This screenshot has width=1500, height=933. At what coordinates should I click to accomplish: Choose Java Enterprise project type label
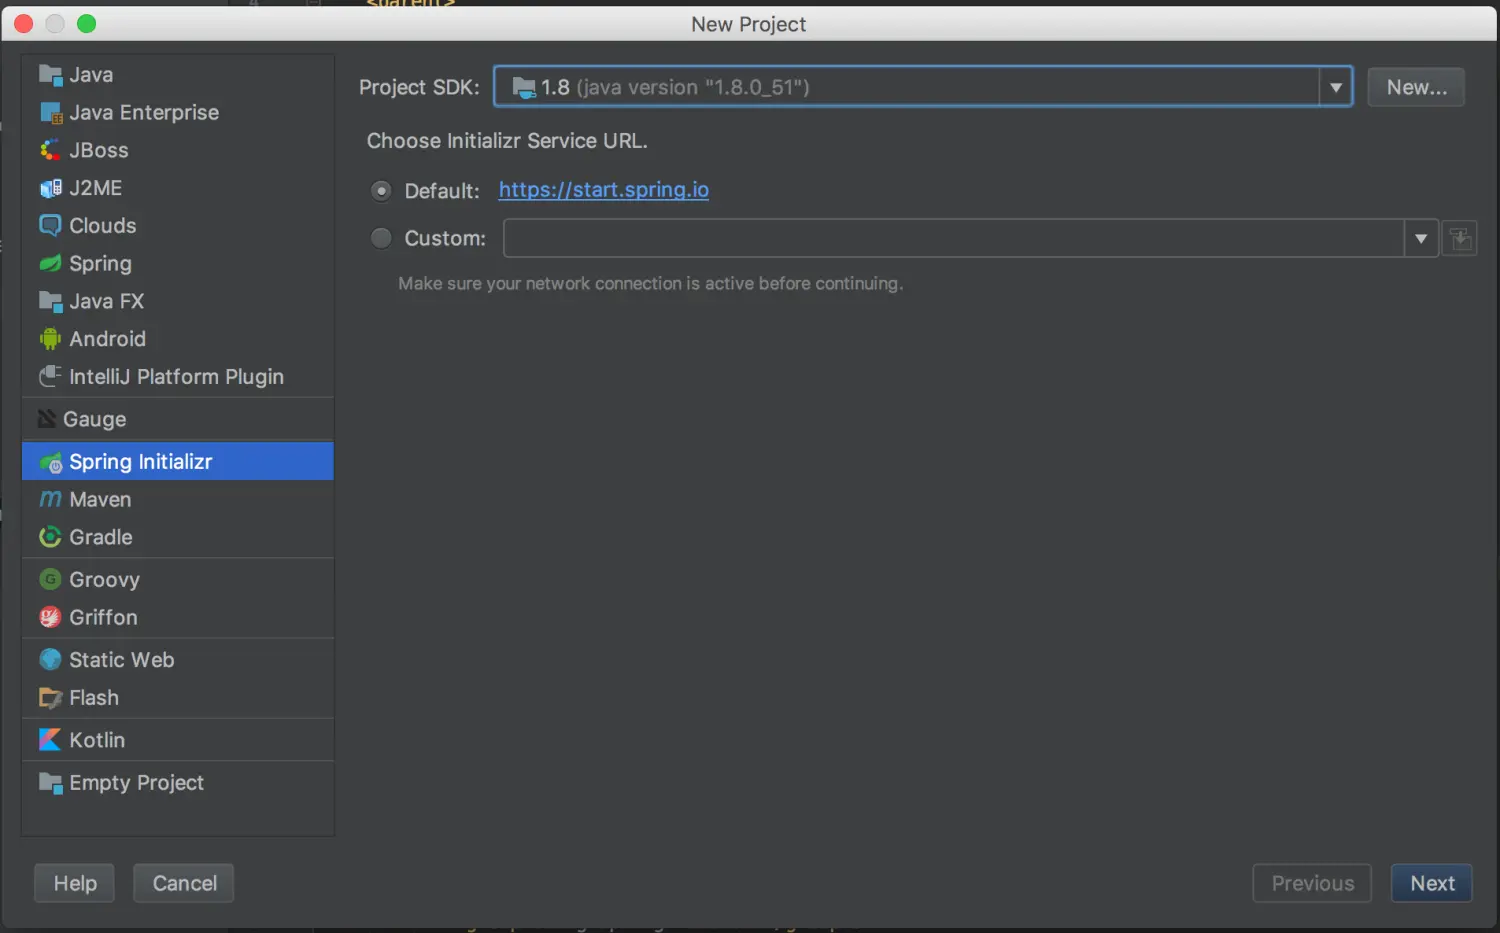click(x=144, y=113)
